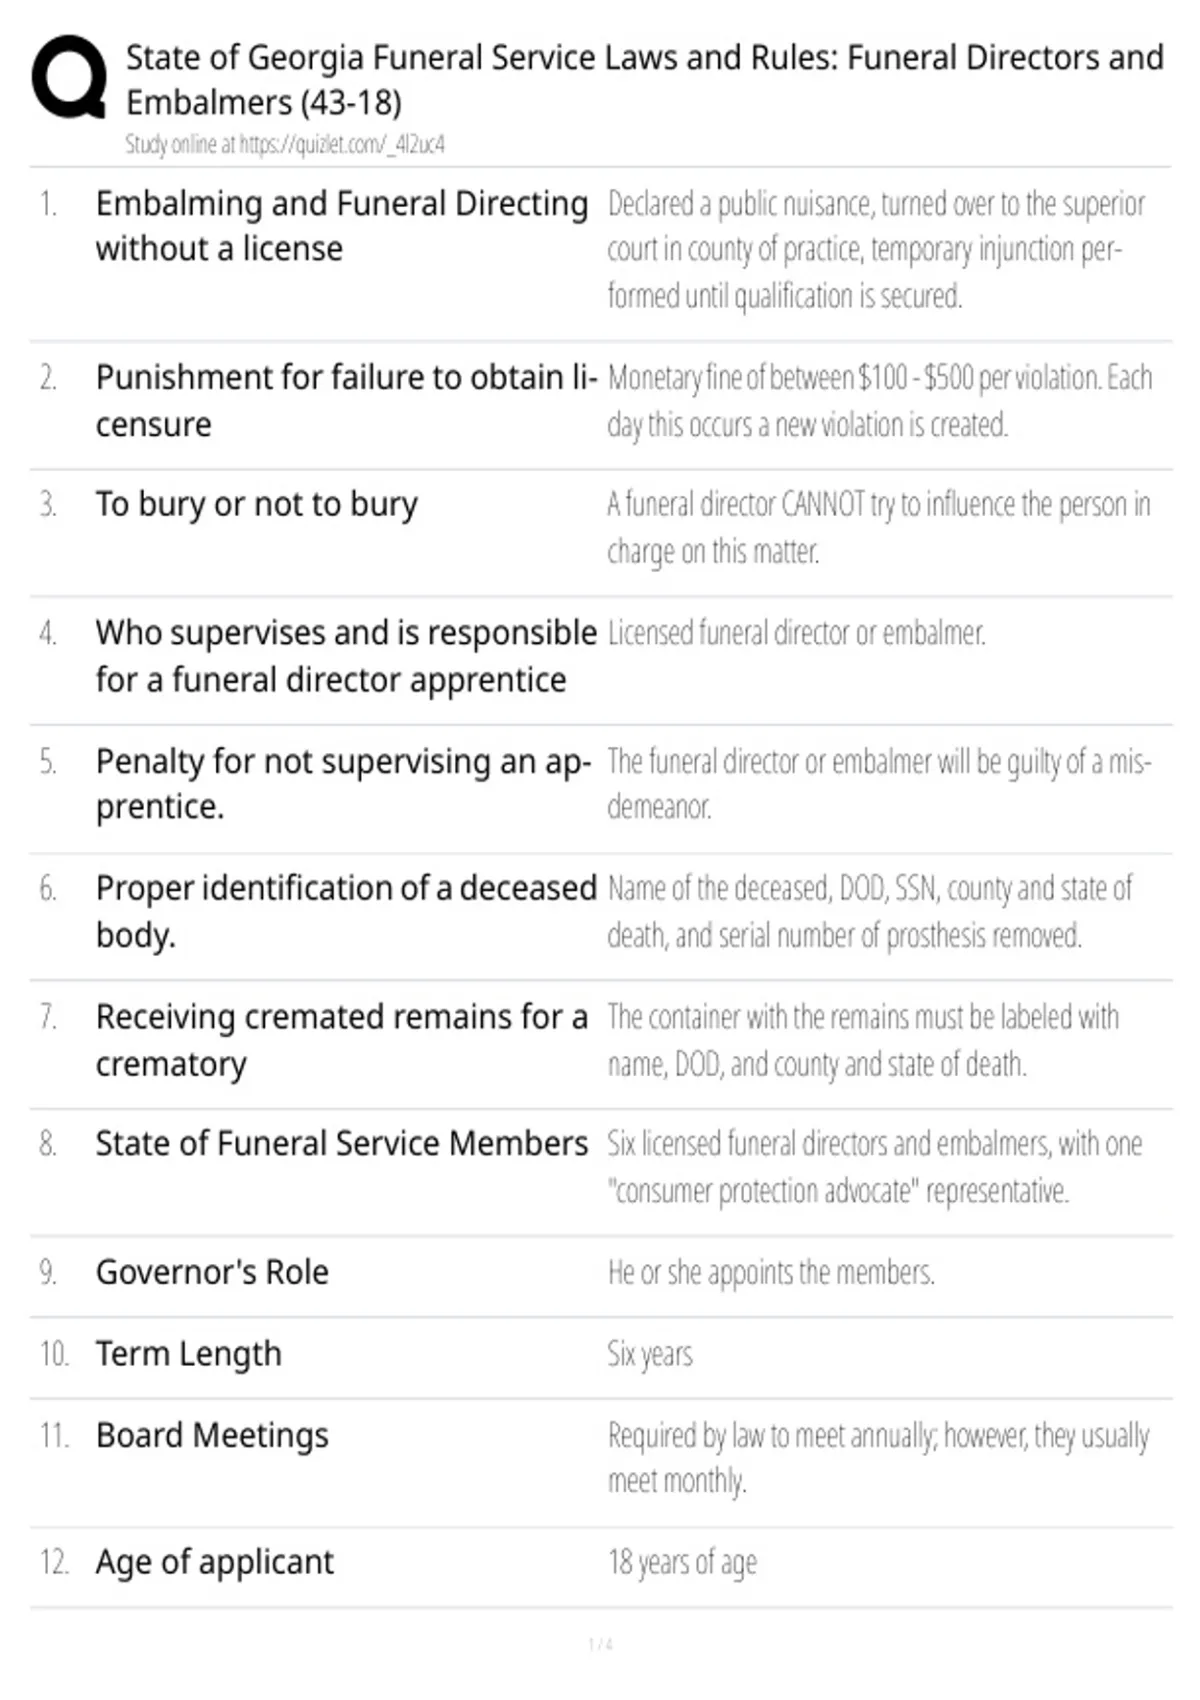Viewport: 1200px width, 1700px height.
Task: Select the 'Governor's Role' term
Action: 212,1272
